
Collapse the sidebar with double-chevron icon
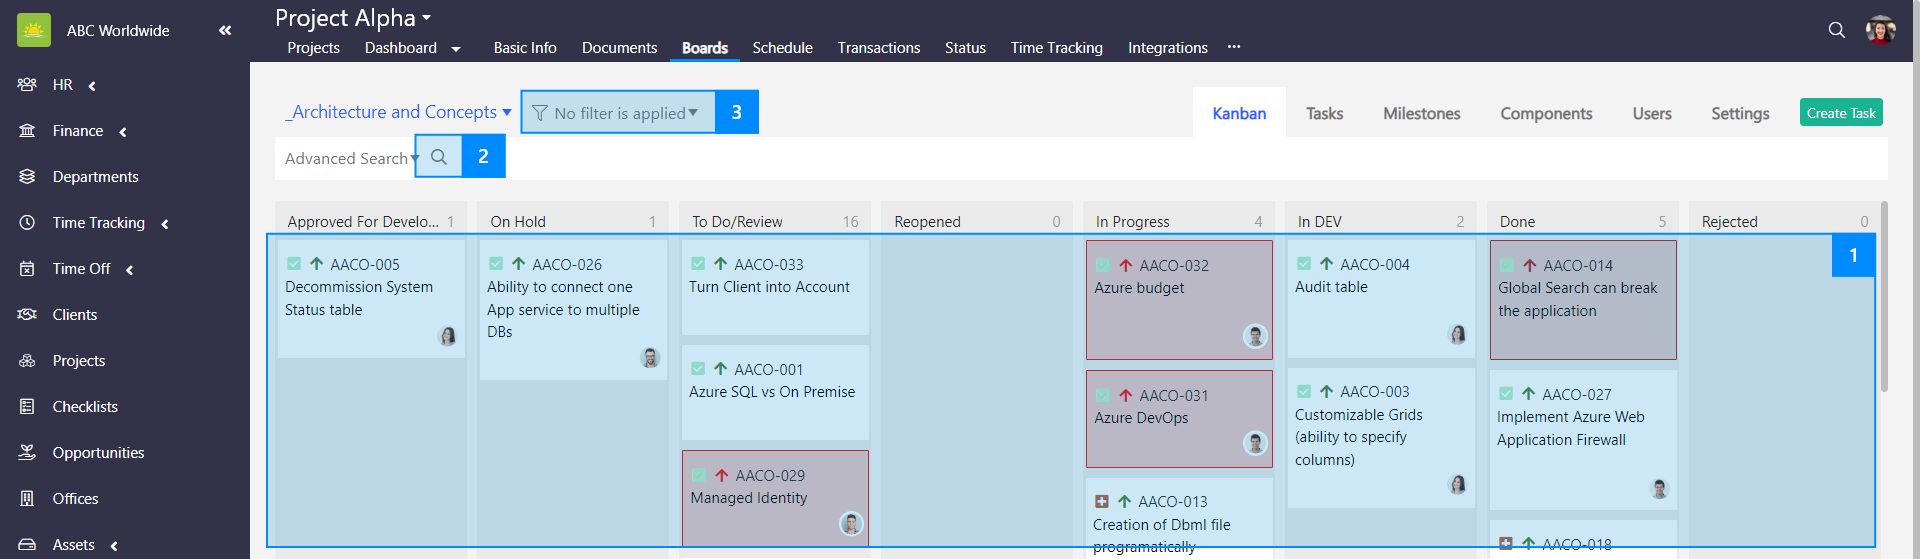225,31
